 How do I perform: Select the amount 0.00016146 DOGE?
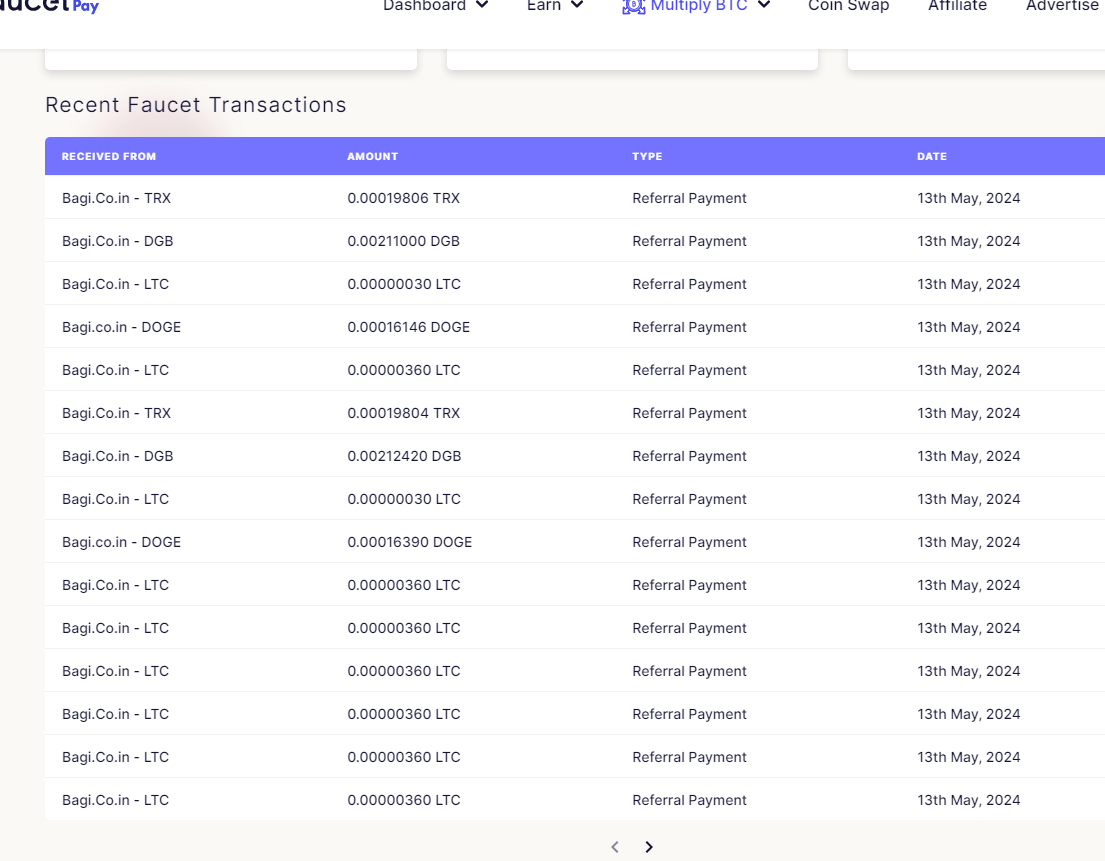click(x=408, y=327)
